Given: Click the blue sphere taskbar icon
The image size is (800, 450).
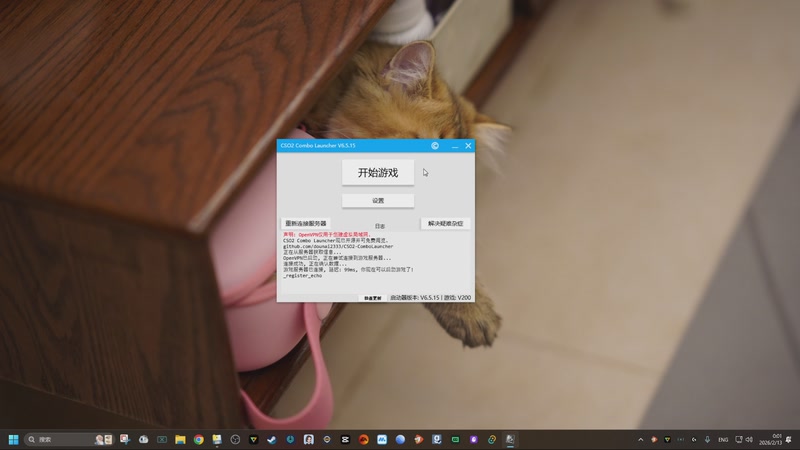Looking at the screenshot, I should coord(400,439).
